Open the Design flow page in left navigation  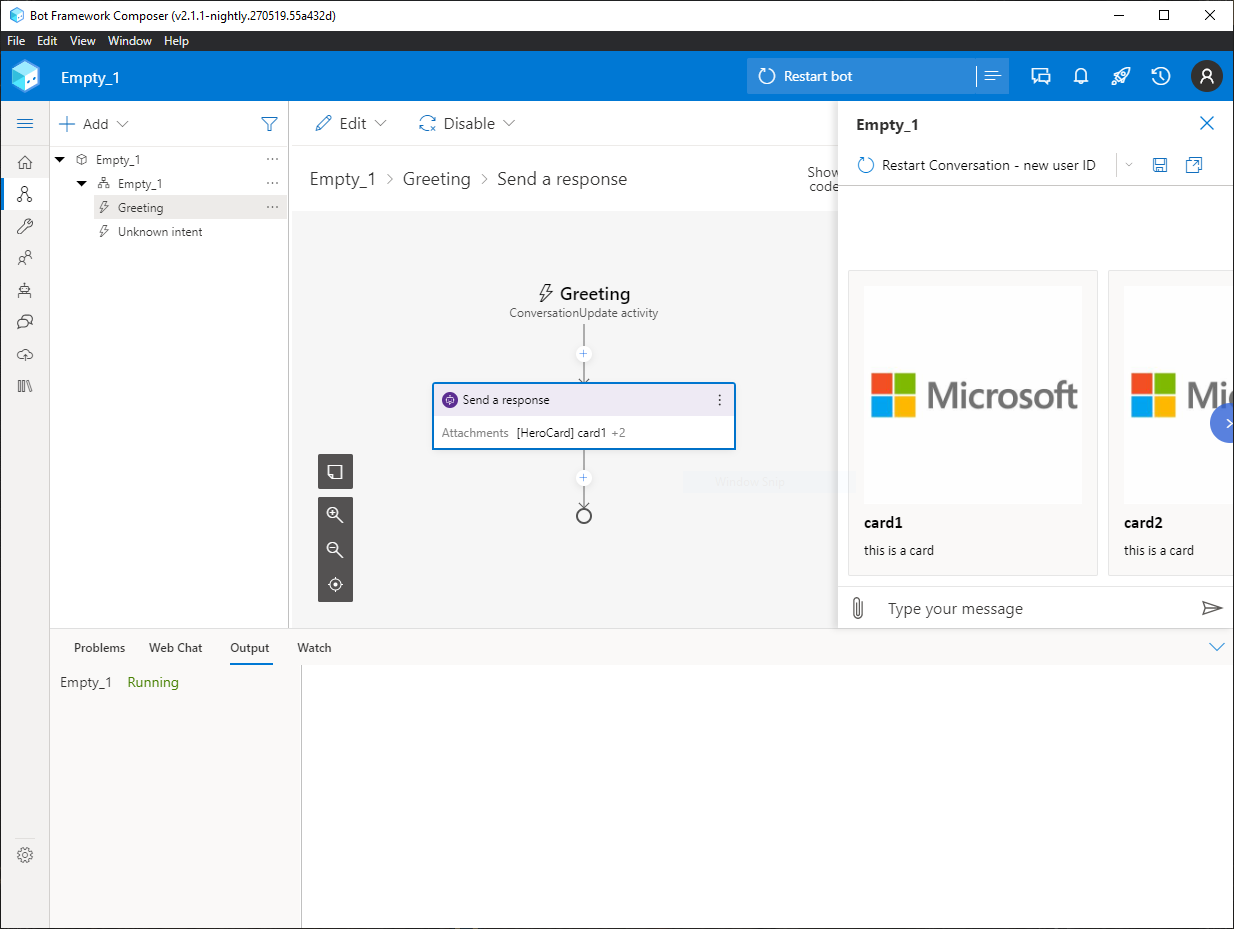[x=25, y=194]
